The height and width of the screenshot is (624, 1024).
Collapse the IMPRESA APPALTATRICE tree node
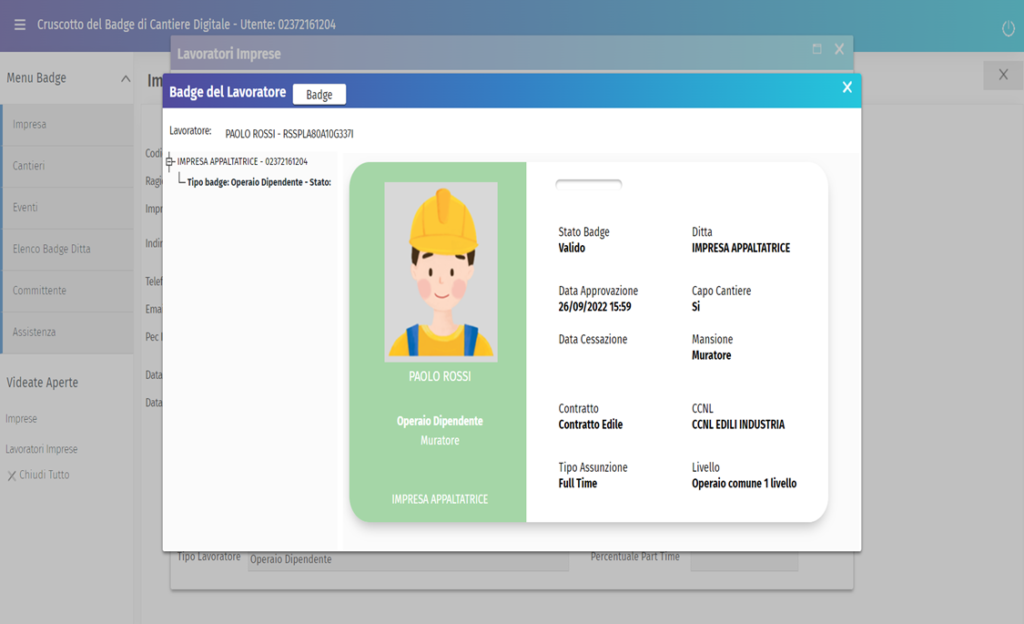[x=170, y=161]
